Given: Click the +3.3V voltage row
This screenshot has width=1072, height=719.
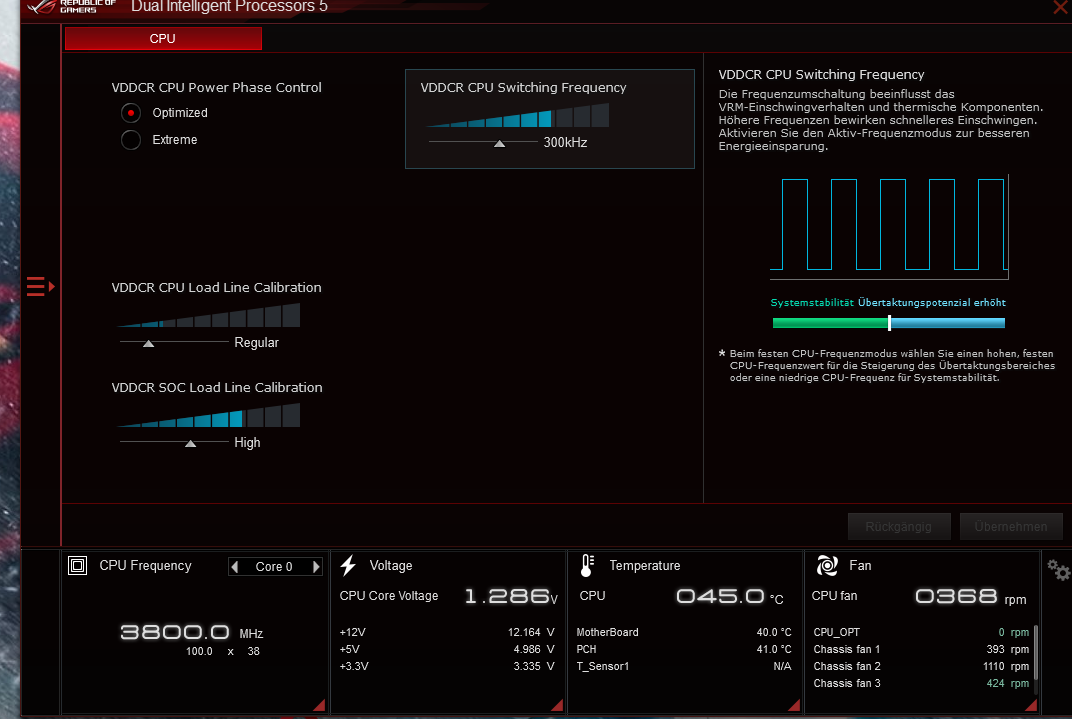Looking at the screenshot, I should click(x=447, y=666).
